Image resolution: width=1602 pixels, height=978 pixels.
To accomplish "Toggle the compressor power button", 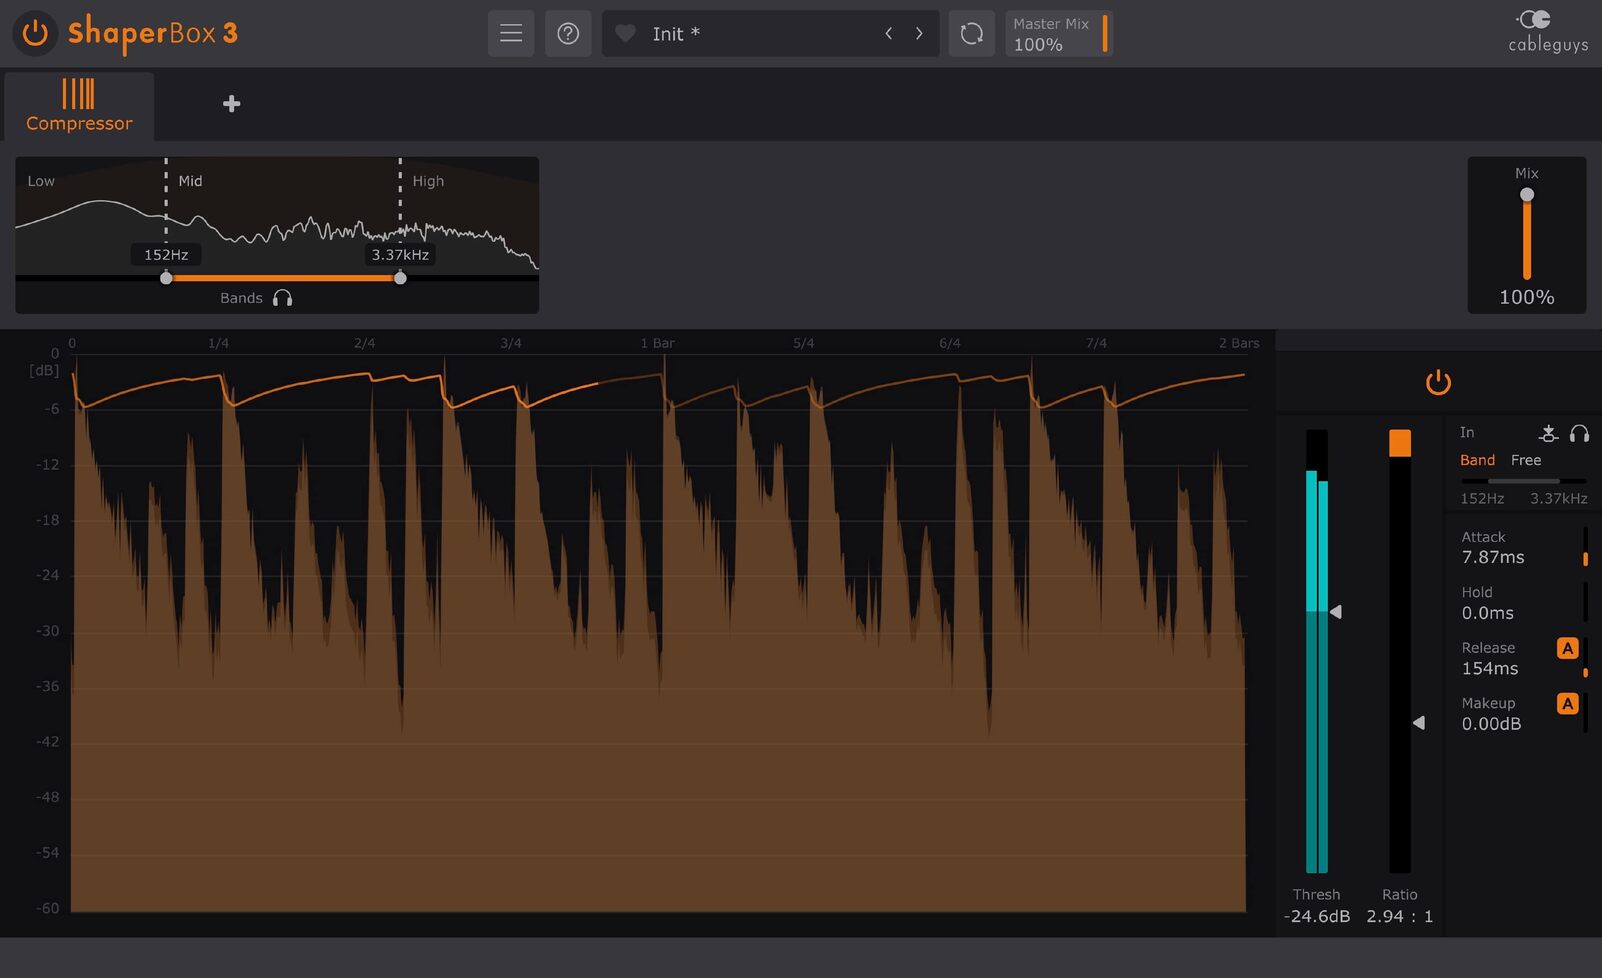I will (x=1438, y=382).
